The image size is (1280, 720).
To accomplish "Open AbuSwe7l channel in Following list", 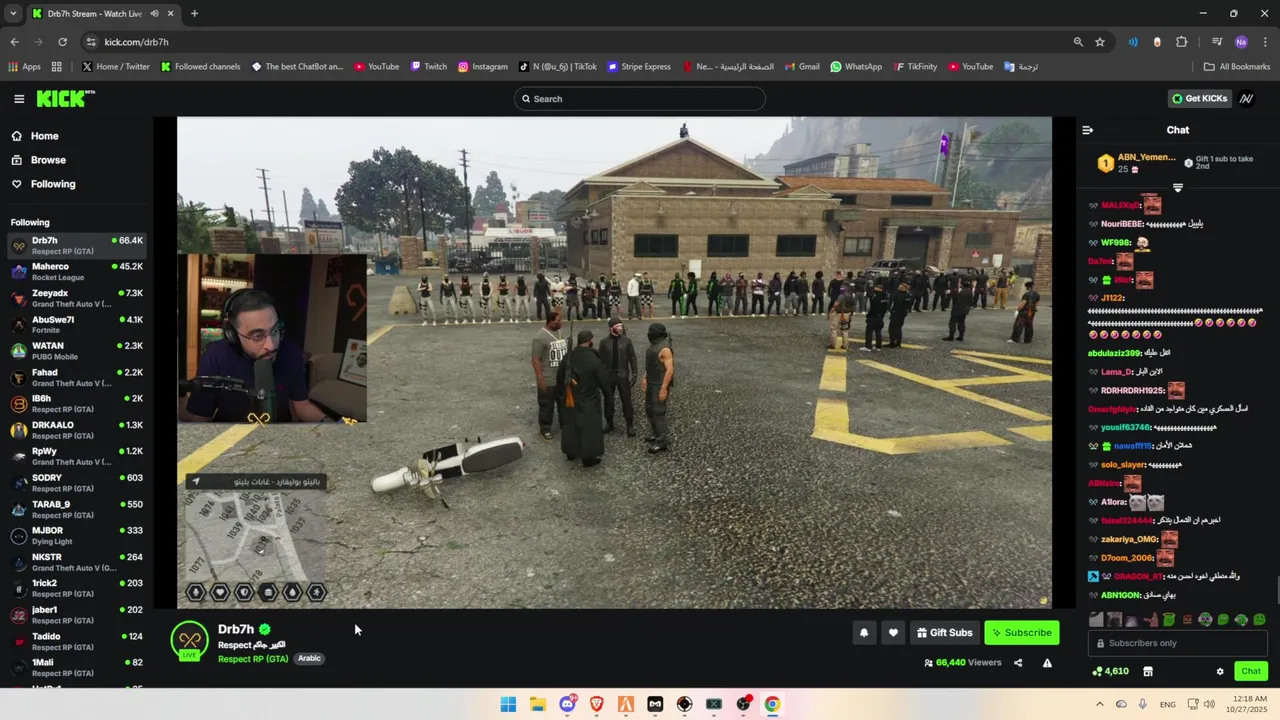I will pos(77,325).
